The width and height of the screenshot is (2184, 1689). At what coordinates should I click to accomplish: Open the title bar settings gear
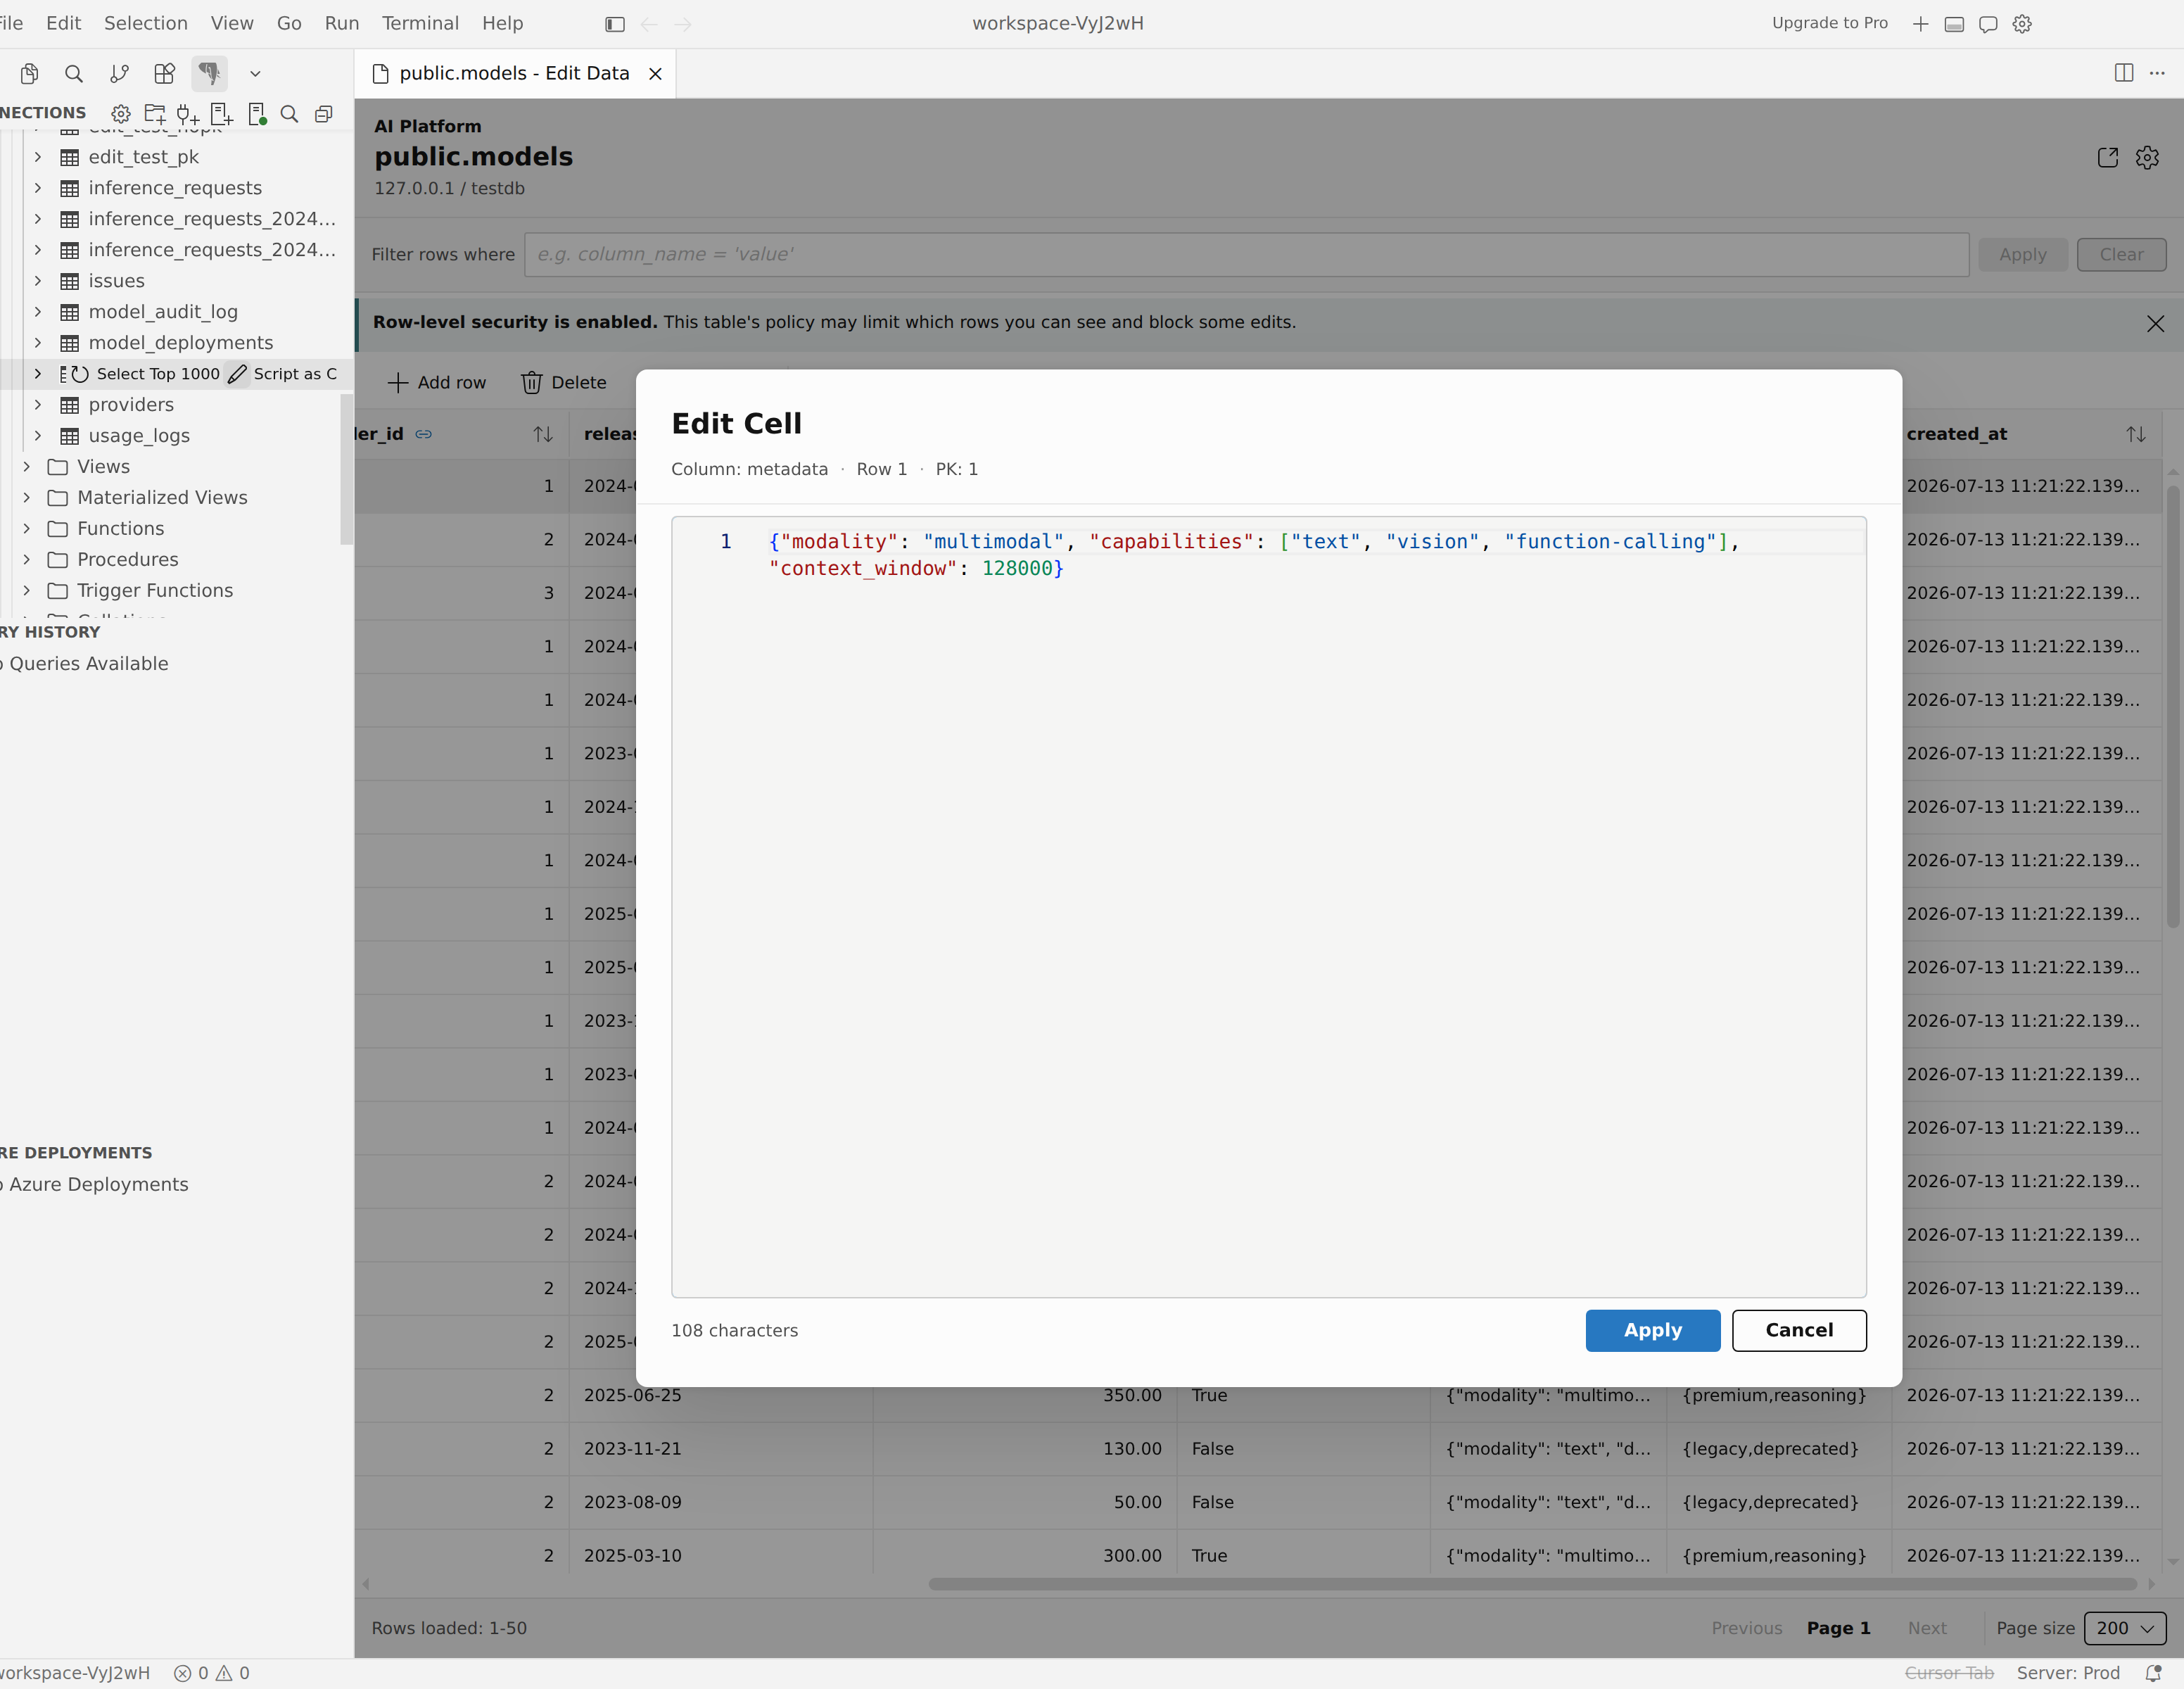(x=2022, y=24)
